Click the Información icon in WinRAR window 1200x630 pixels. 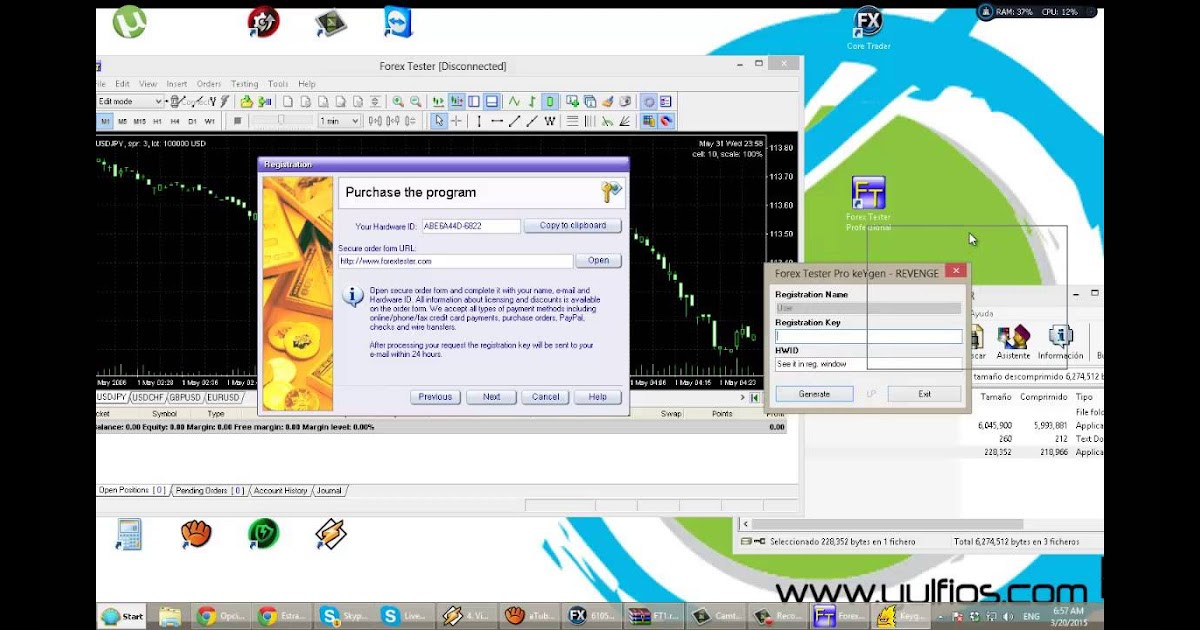click(x=1059, y=343)
